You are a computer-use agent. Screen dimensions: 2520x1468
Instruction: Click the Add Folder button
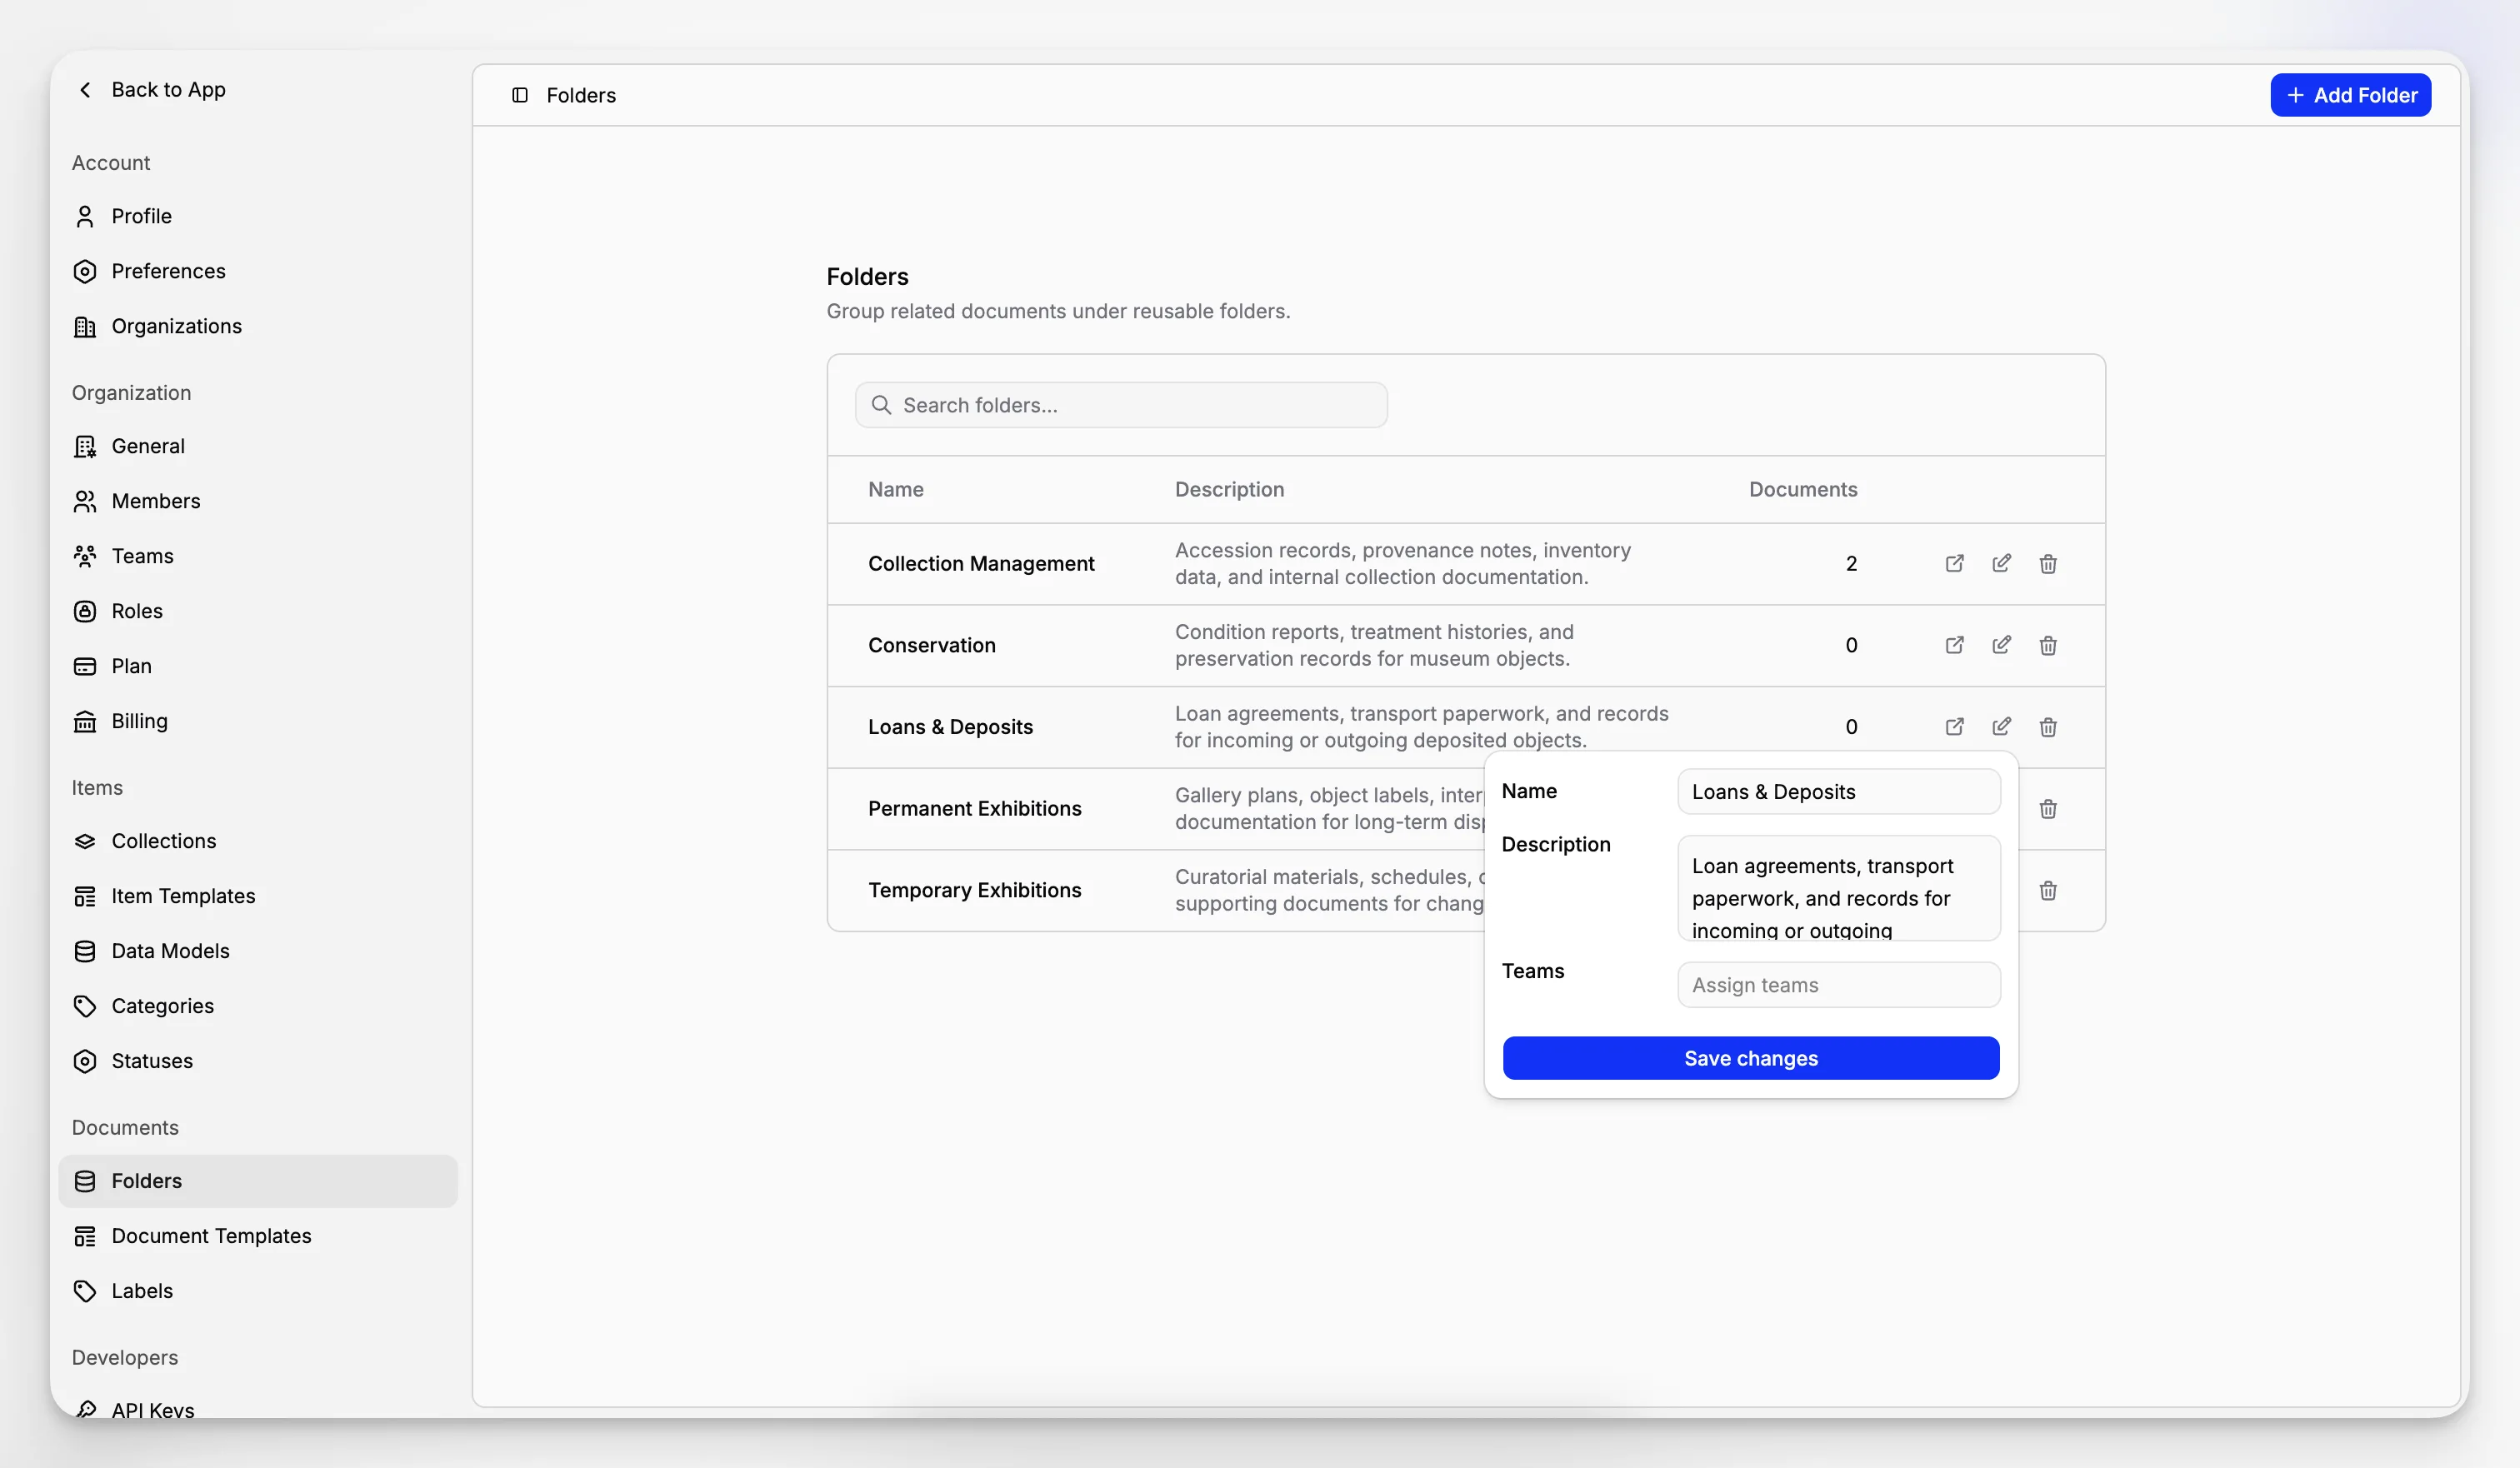coord(2350,95)
